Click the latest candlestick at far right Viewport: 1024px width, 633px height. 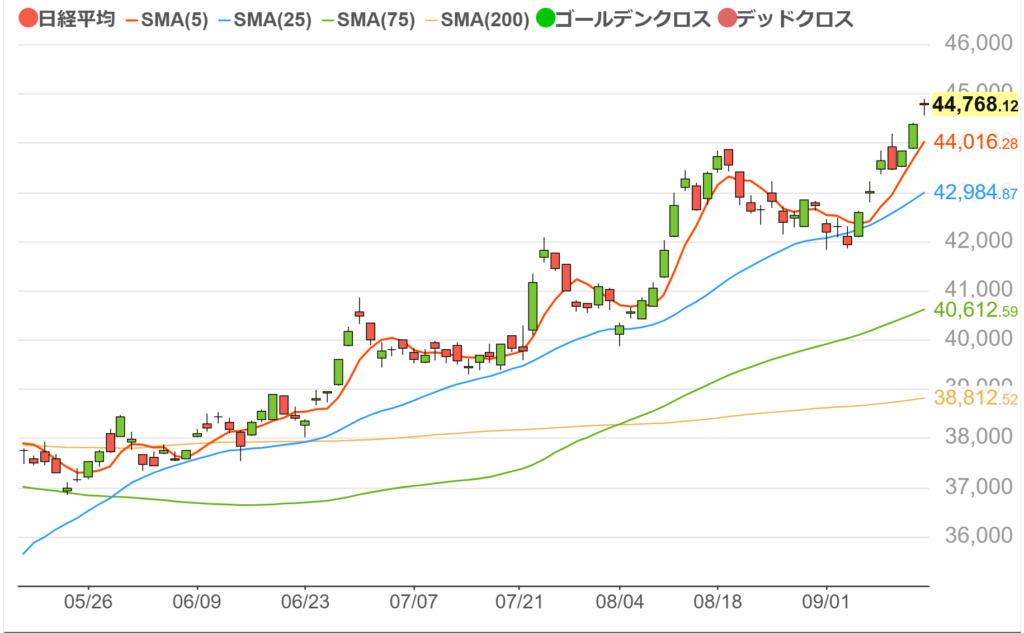click(924, 104)
